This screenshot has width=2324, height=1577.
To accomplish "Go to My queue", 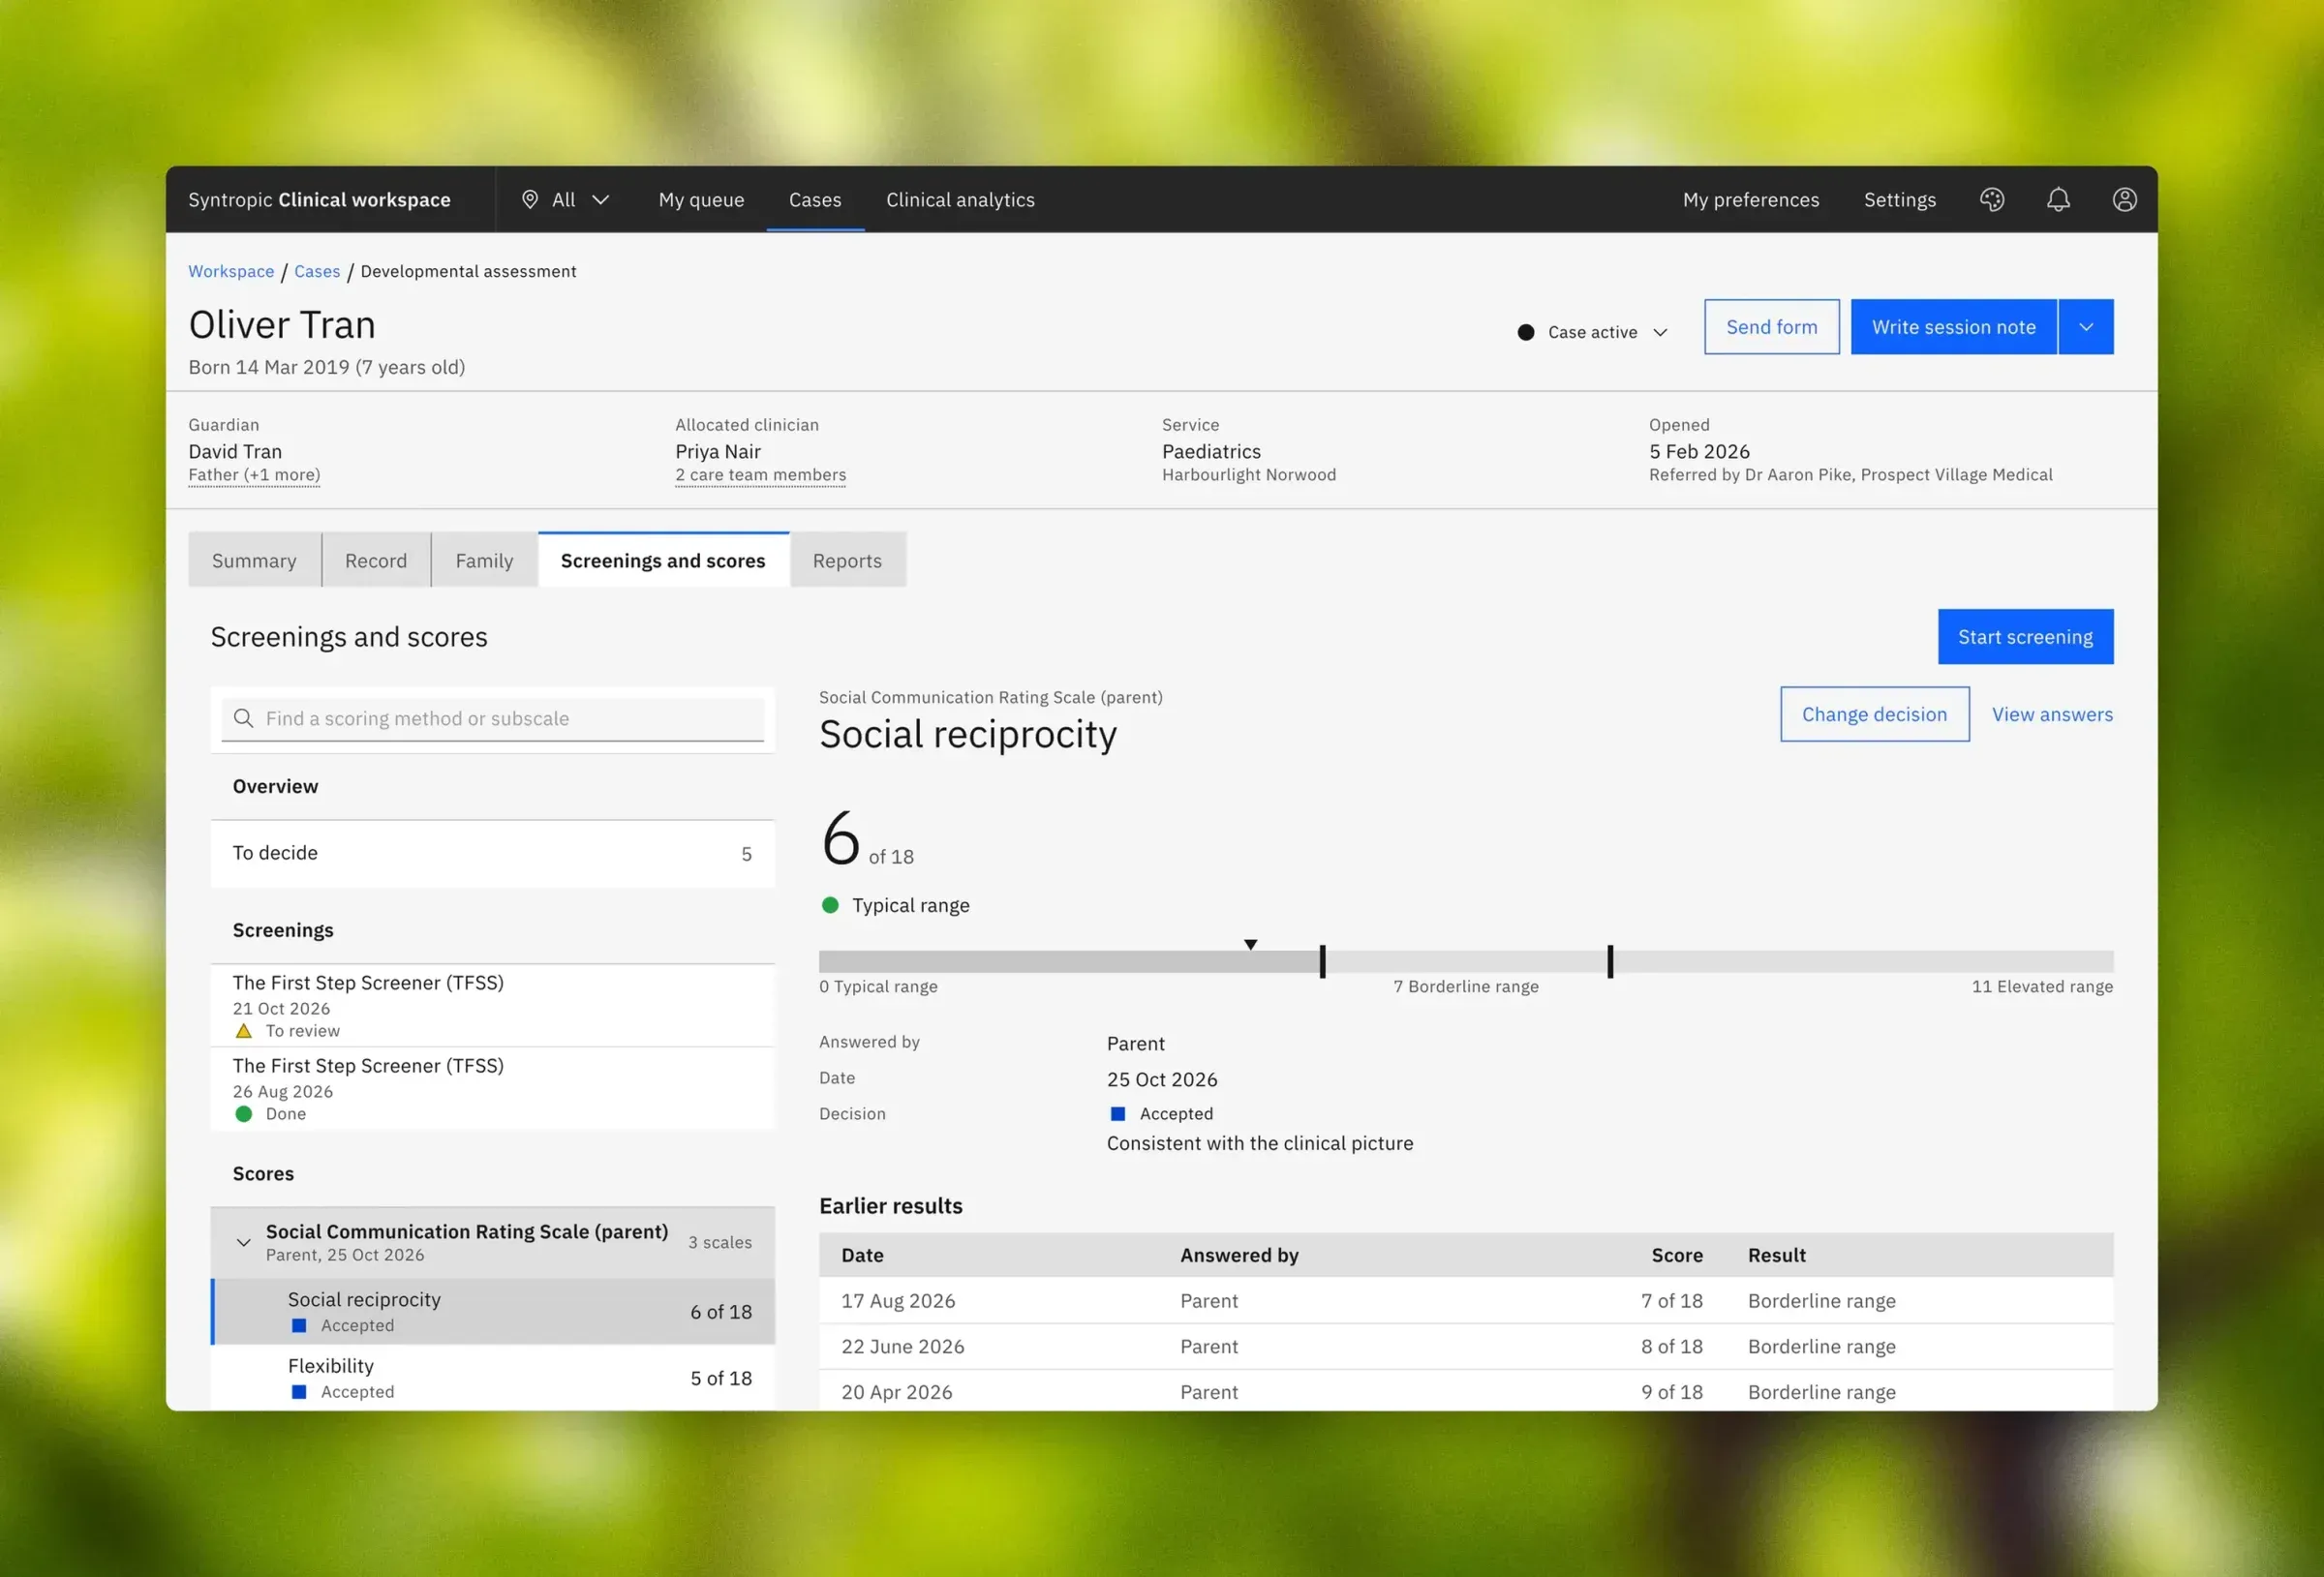I will tap(701, 200).
